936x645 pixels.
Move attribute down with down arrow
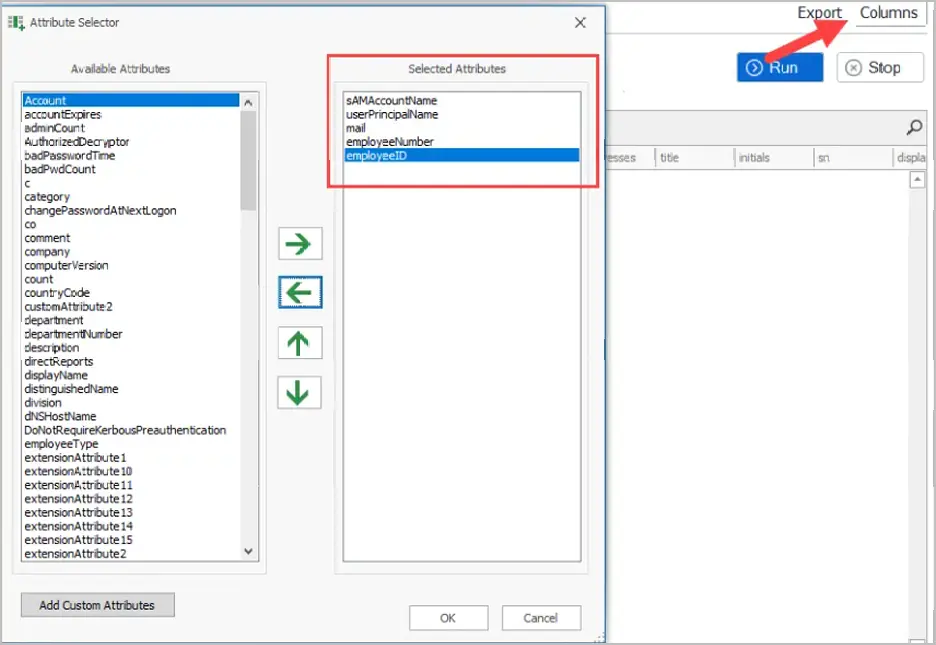(x=300, y=392)
